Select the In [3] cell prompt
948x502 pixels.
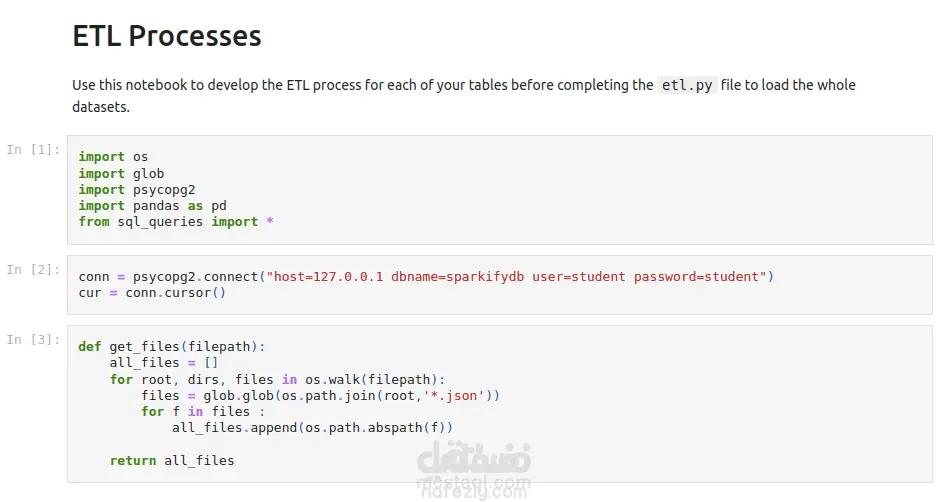[33, 339]
